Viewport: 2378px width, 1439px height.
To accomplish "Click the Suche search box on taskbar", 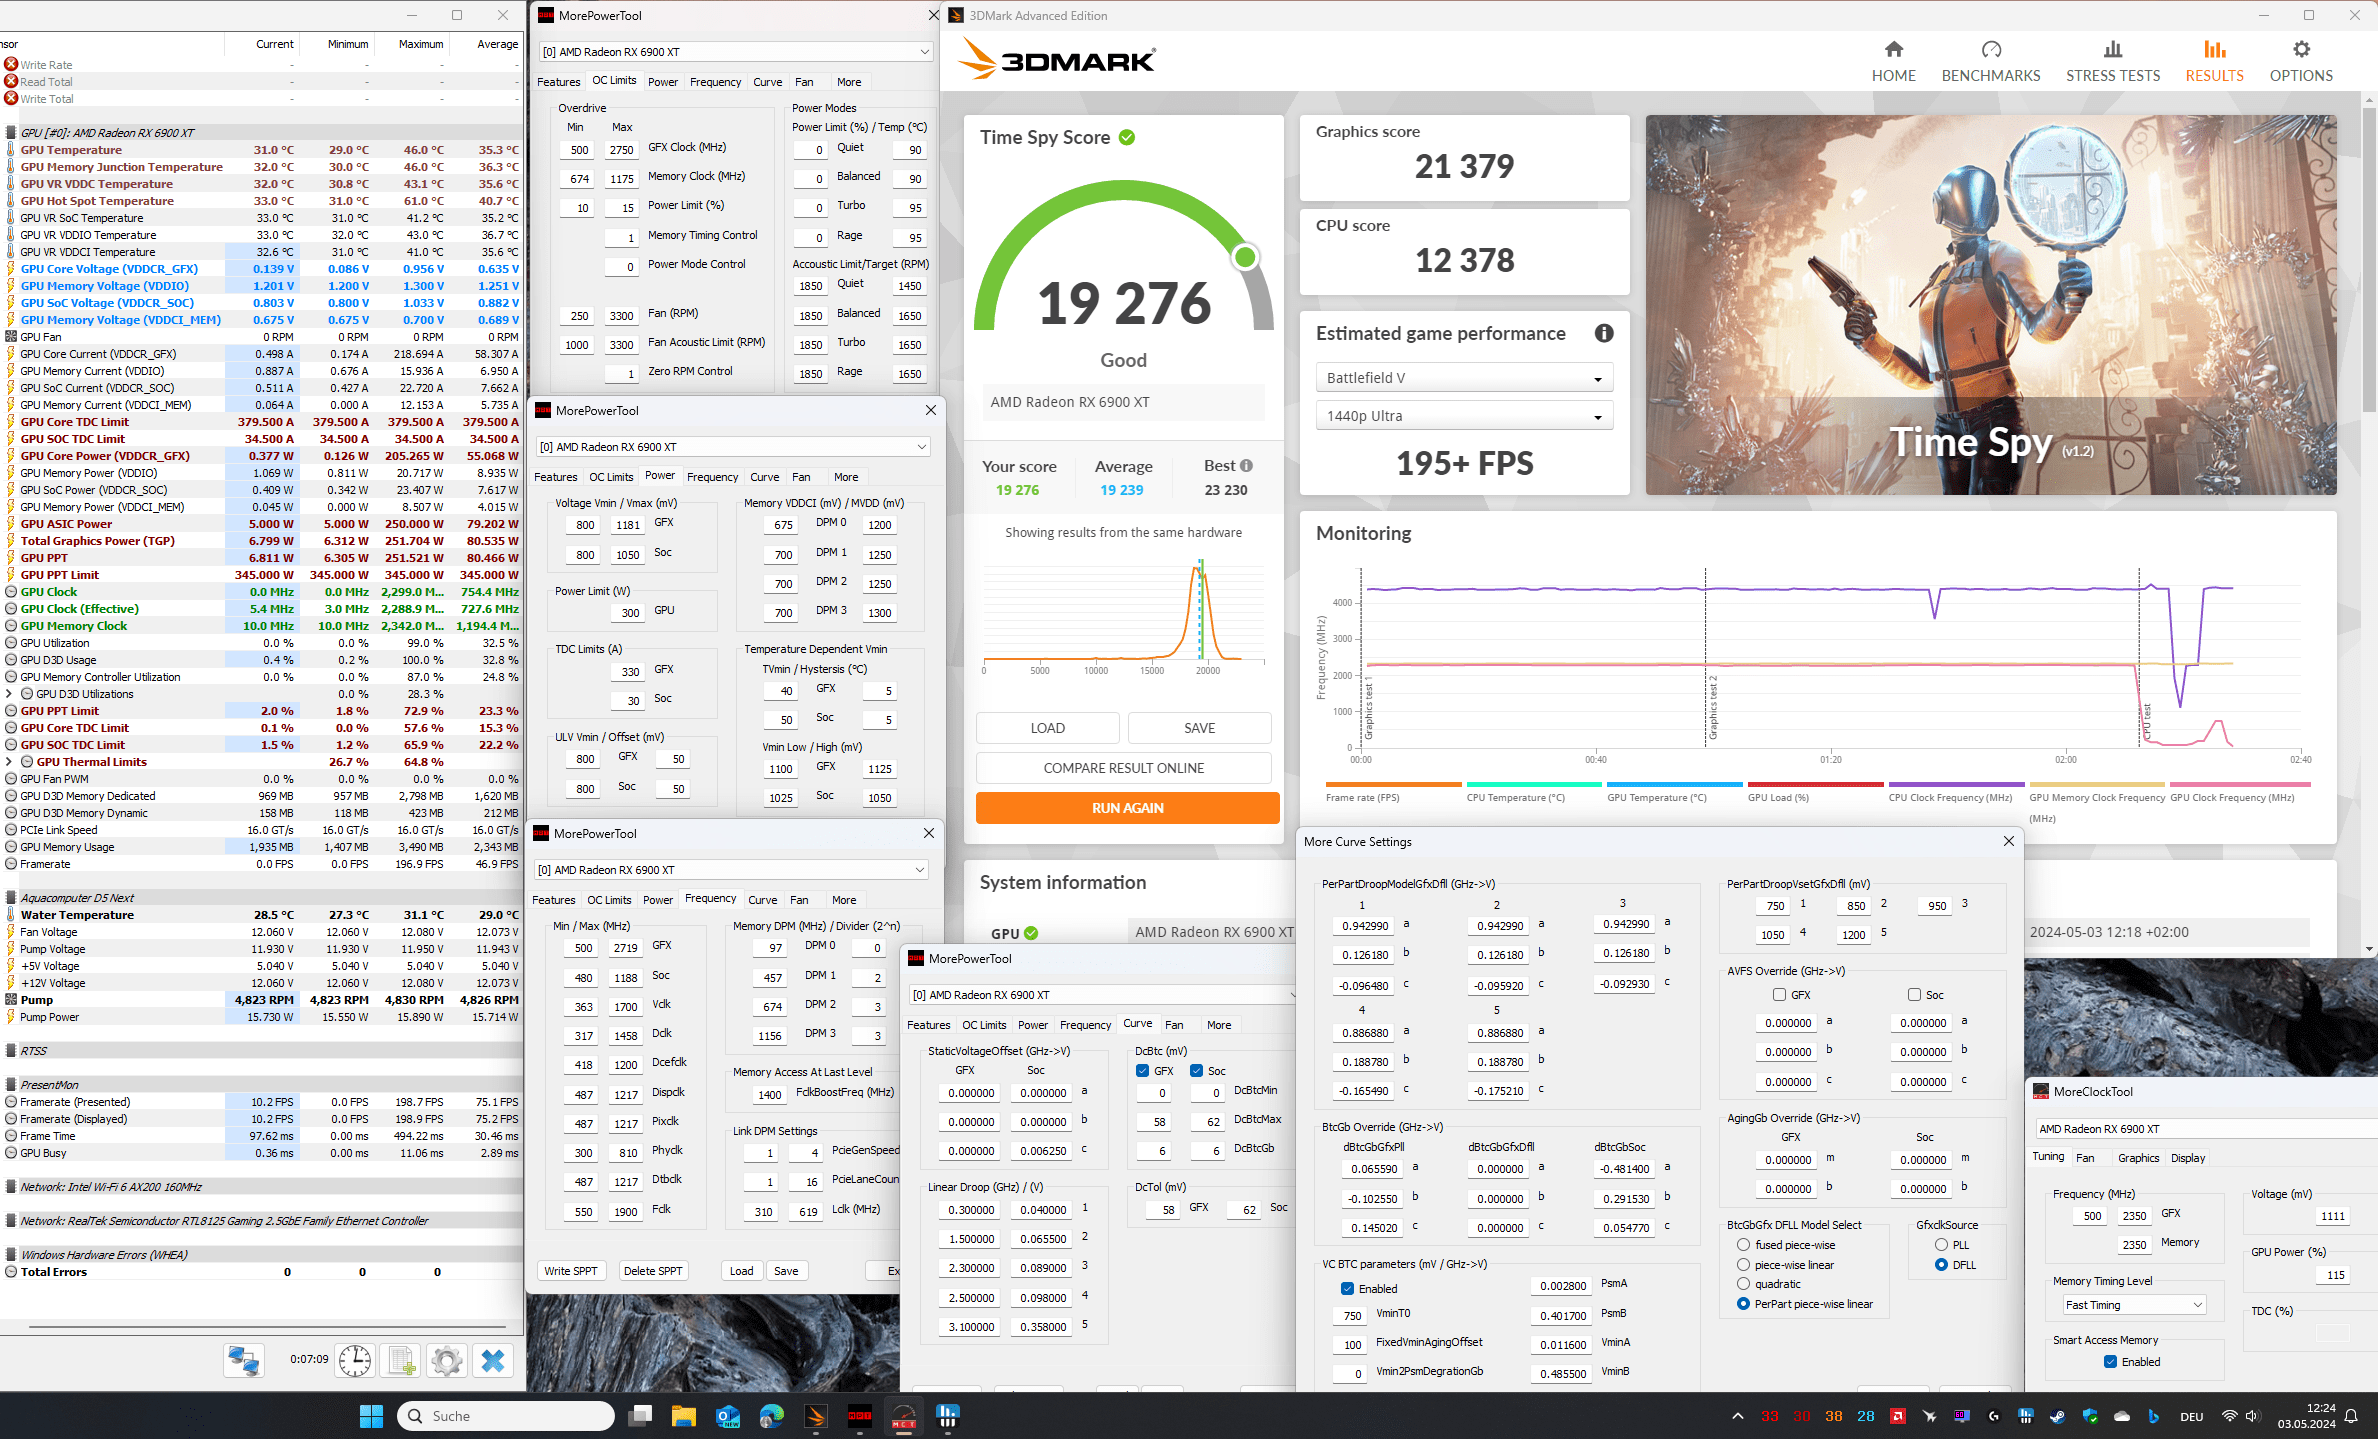I will 506,1416.
